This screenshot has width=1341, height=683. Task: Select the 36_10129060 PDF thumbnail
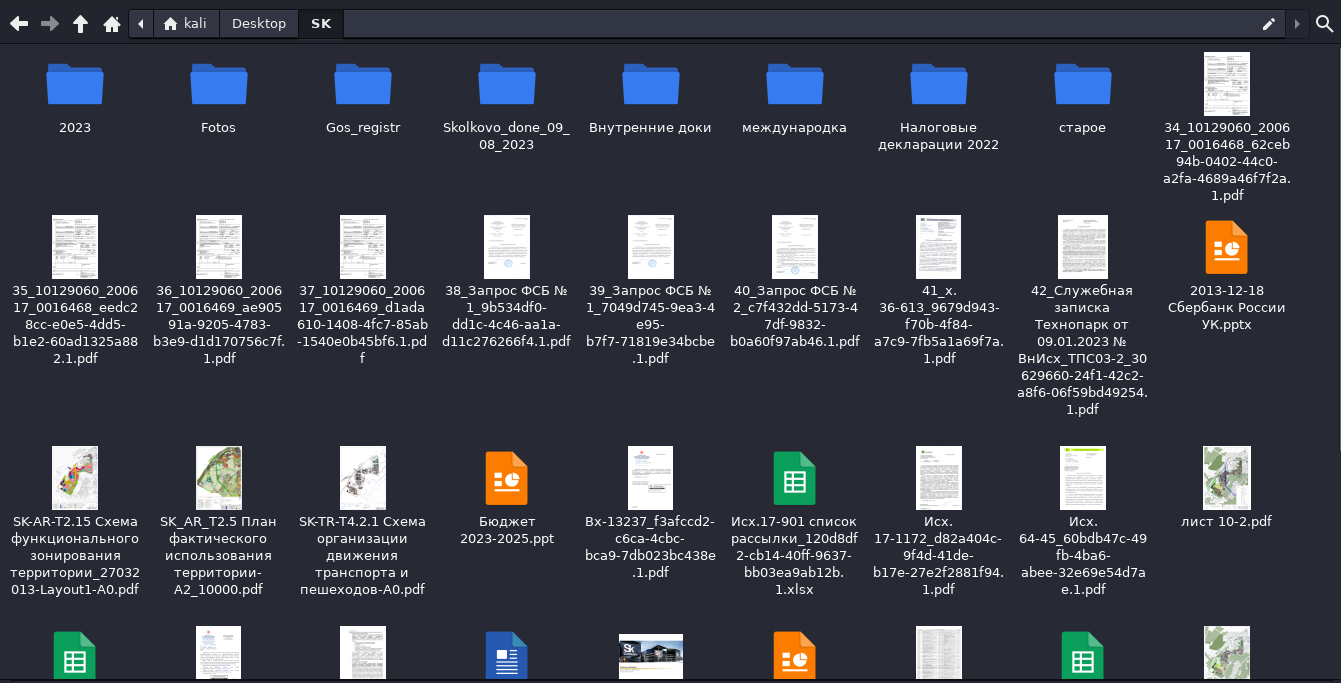tap(219, 247)
